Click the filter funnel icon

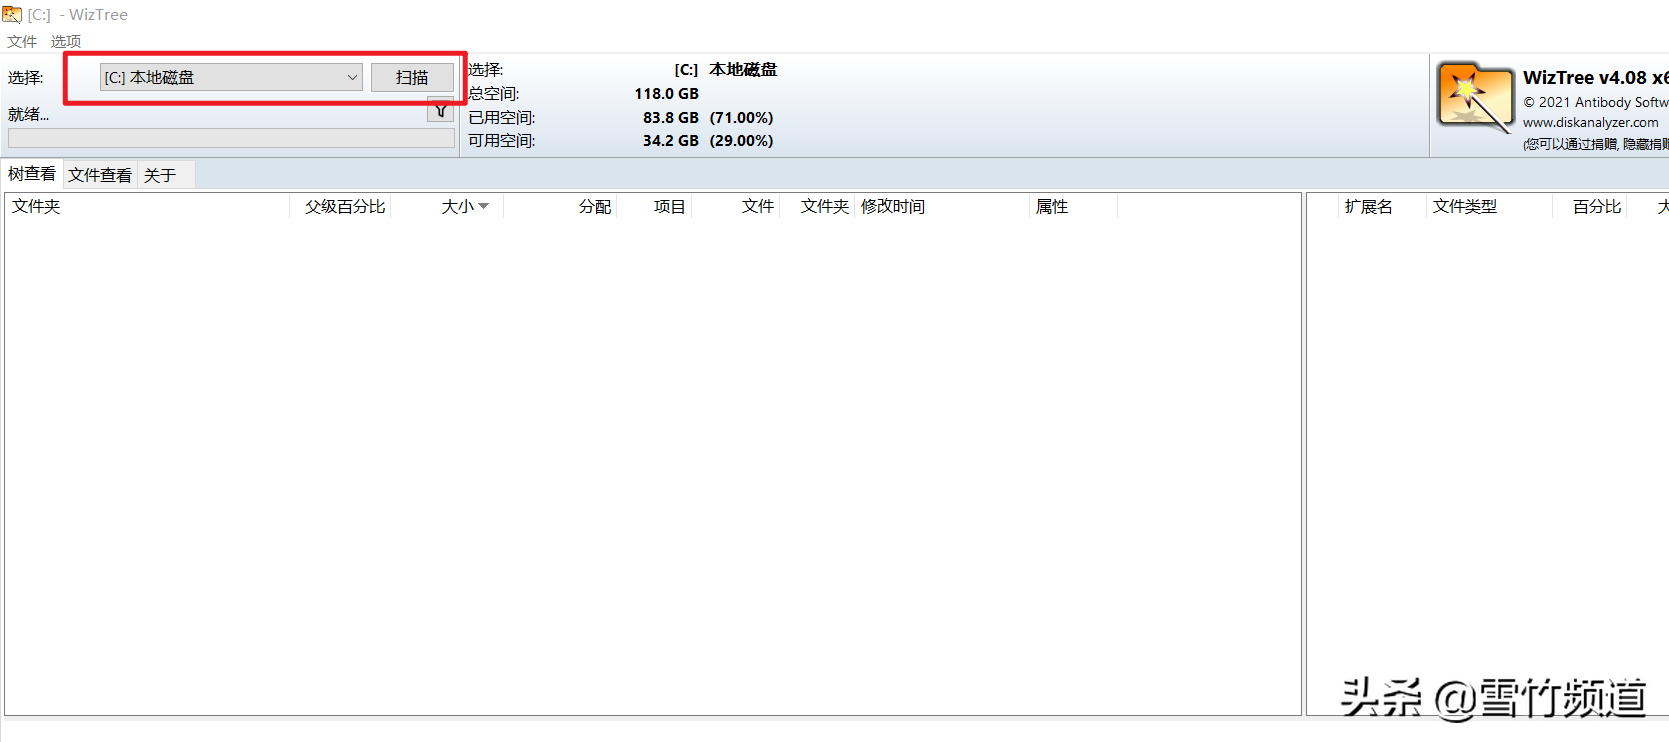point(441,111)
